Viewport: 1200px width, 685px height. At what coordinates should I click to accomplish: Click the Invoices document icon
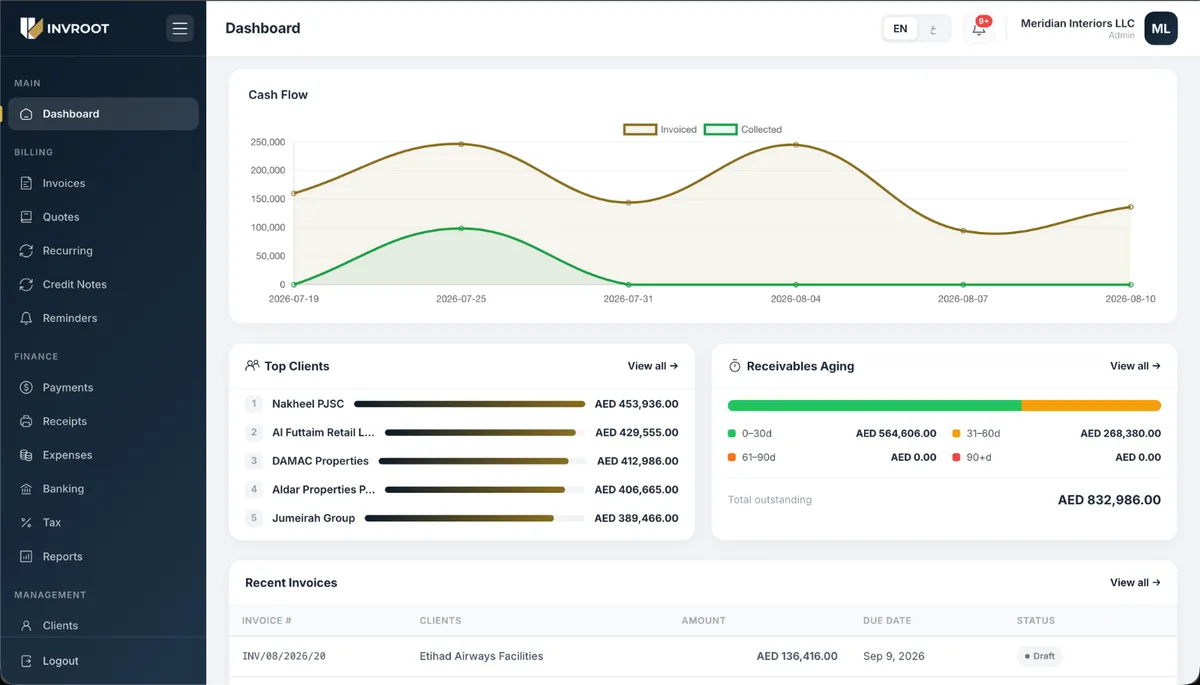(x=26, y=183)
